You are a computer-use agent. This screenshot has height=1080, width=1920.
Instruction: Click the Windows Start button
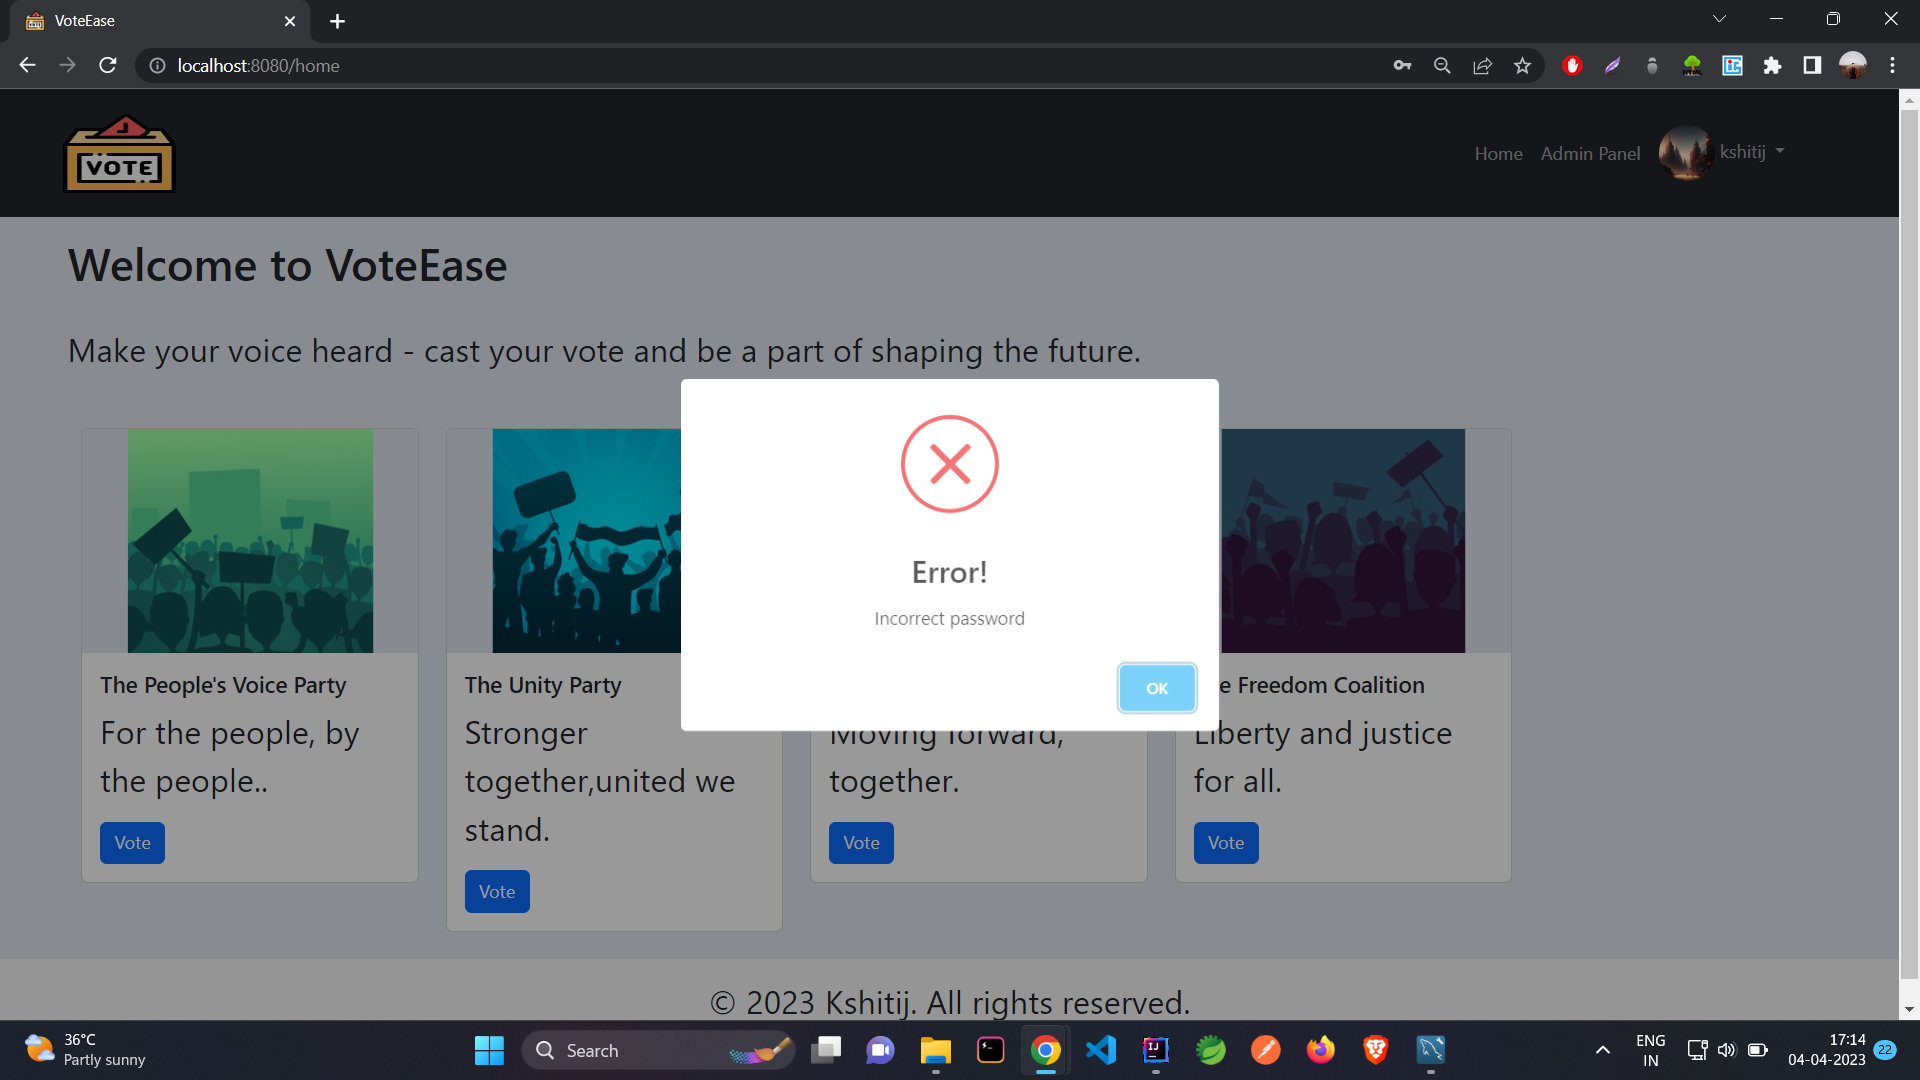489,1050
